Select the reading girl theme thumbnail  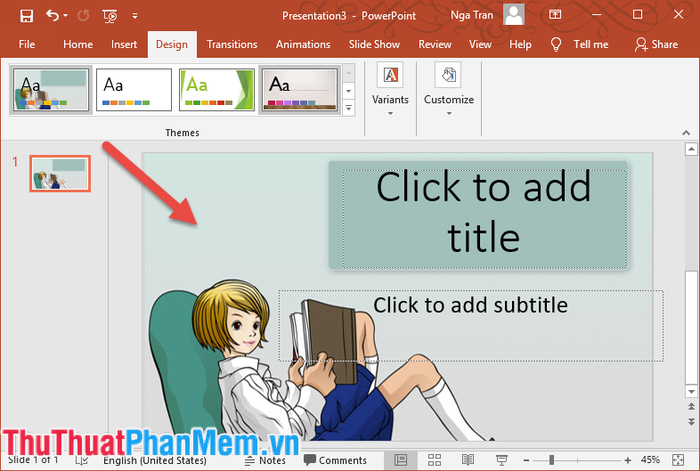click(x=51, y=89)
